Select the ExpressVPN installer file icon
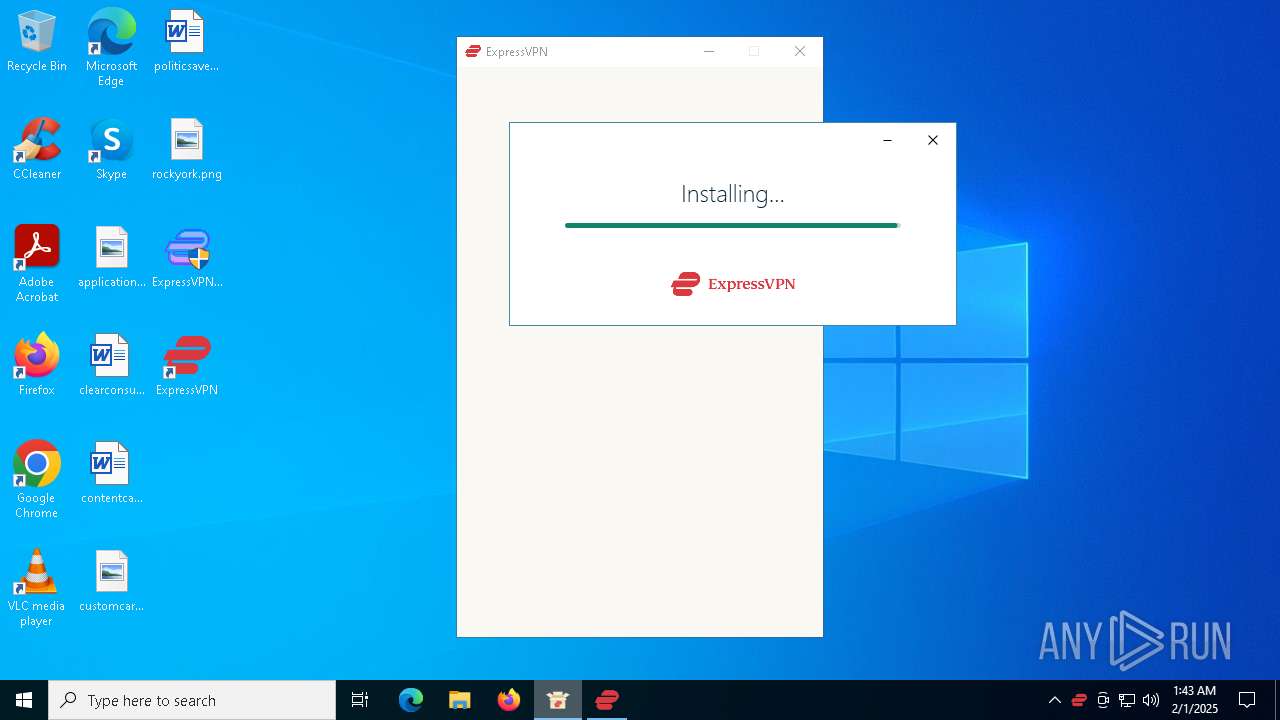The image size is (1280, 720). pyautogui.click(x=186, y=257)
